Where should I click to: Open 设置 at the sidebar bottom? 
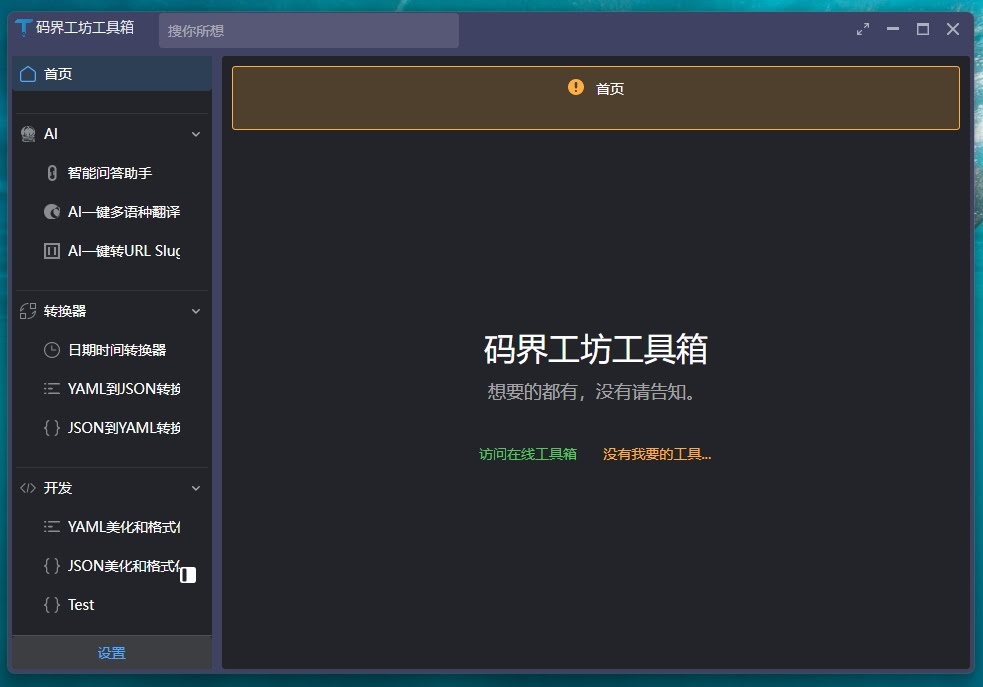(112, 653)
